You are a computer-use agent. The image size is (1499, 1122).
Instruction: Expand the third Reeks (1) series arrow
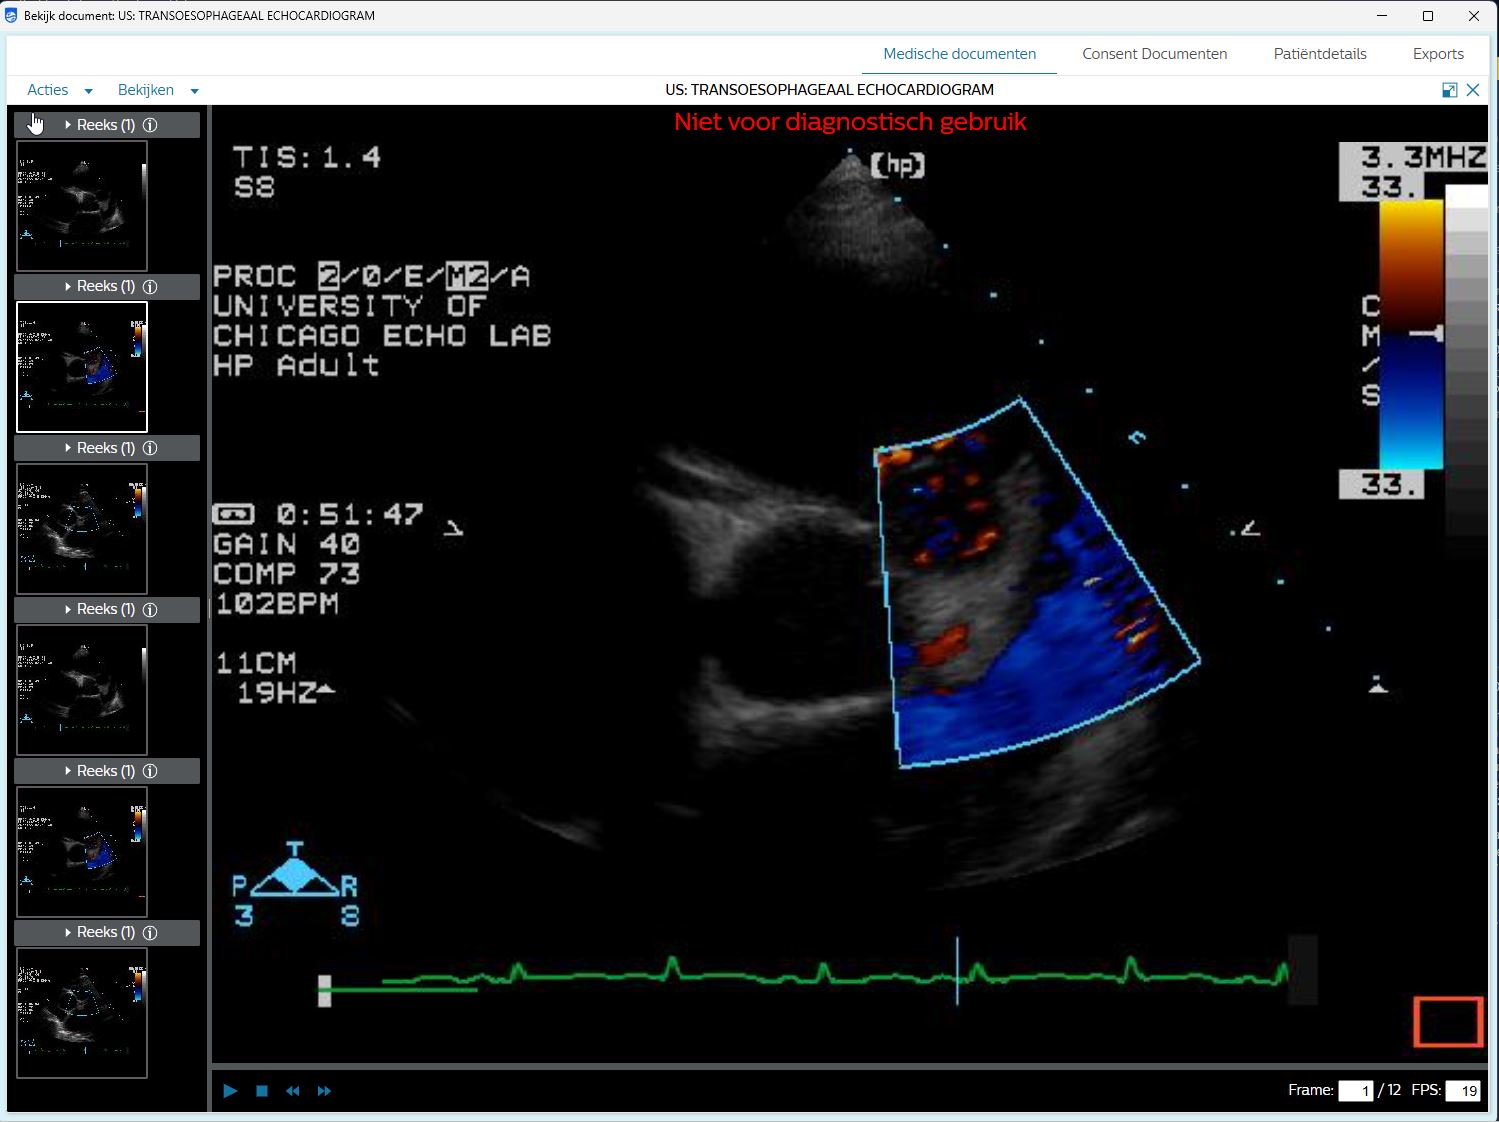pyautogui.click(x=68, y=448)
